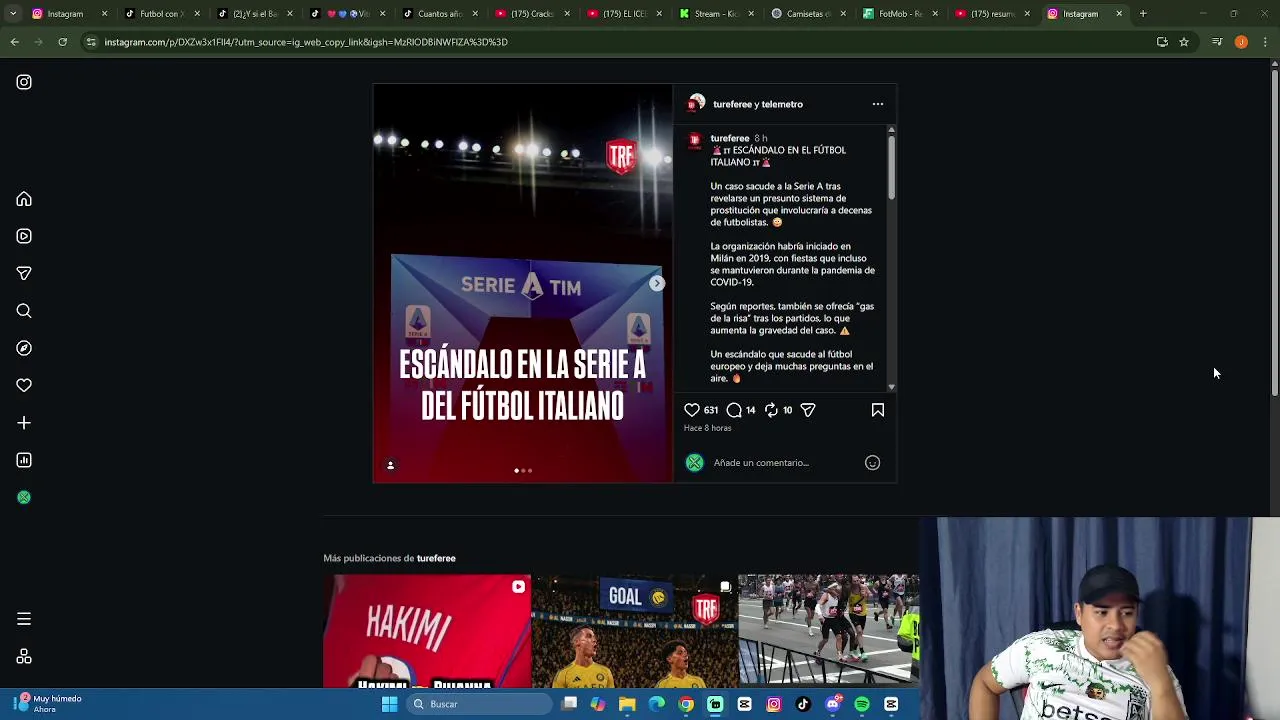
Task: View likes by clicking 631 count
Action: [710, 410]
